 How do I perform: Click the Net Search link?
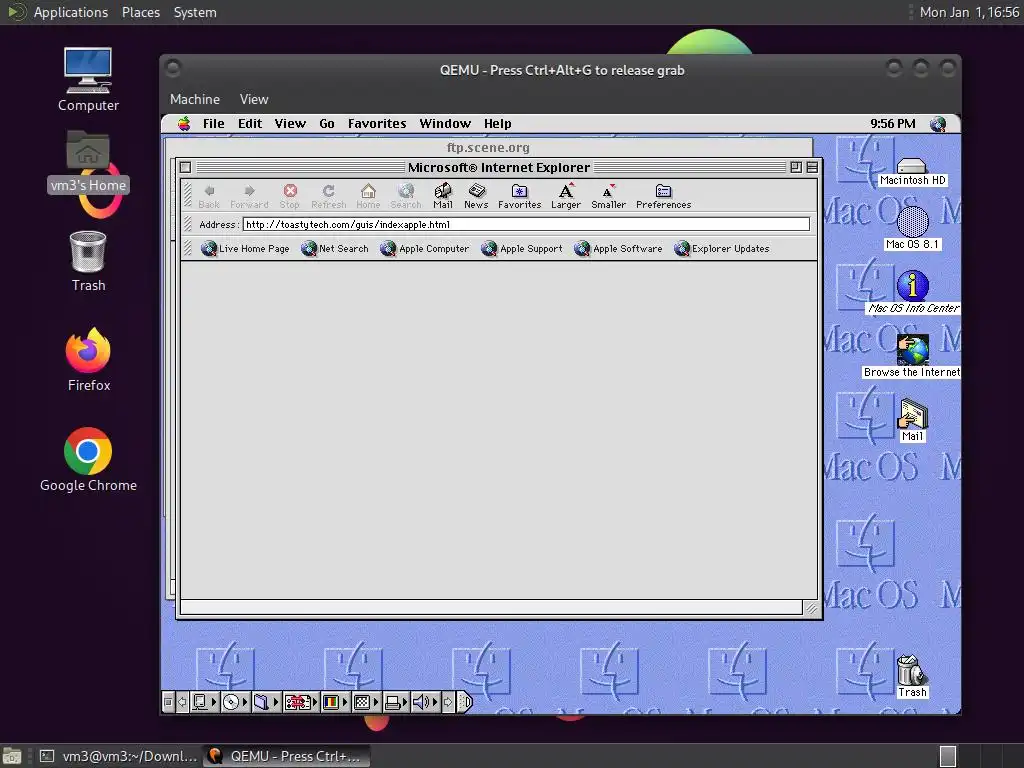(335, 248)
